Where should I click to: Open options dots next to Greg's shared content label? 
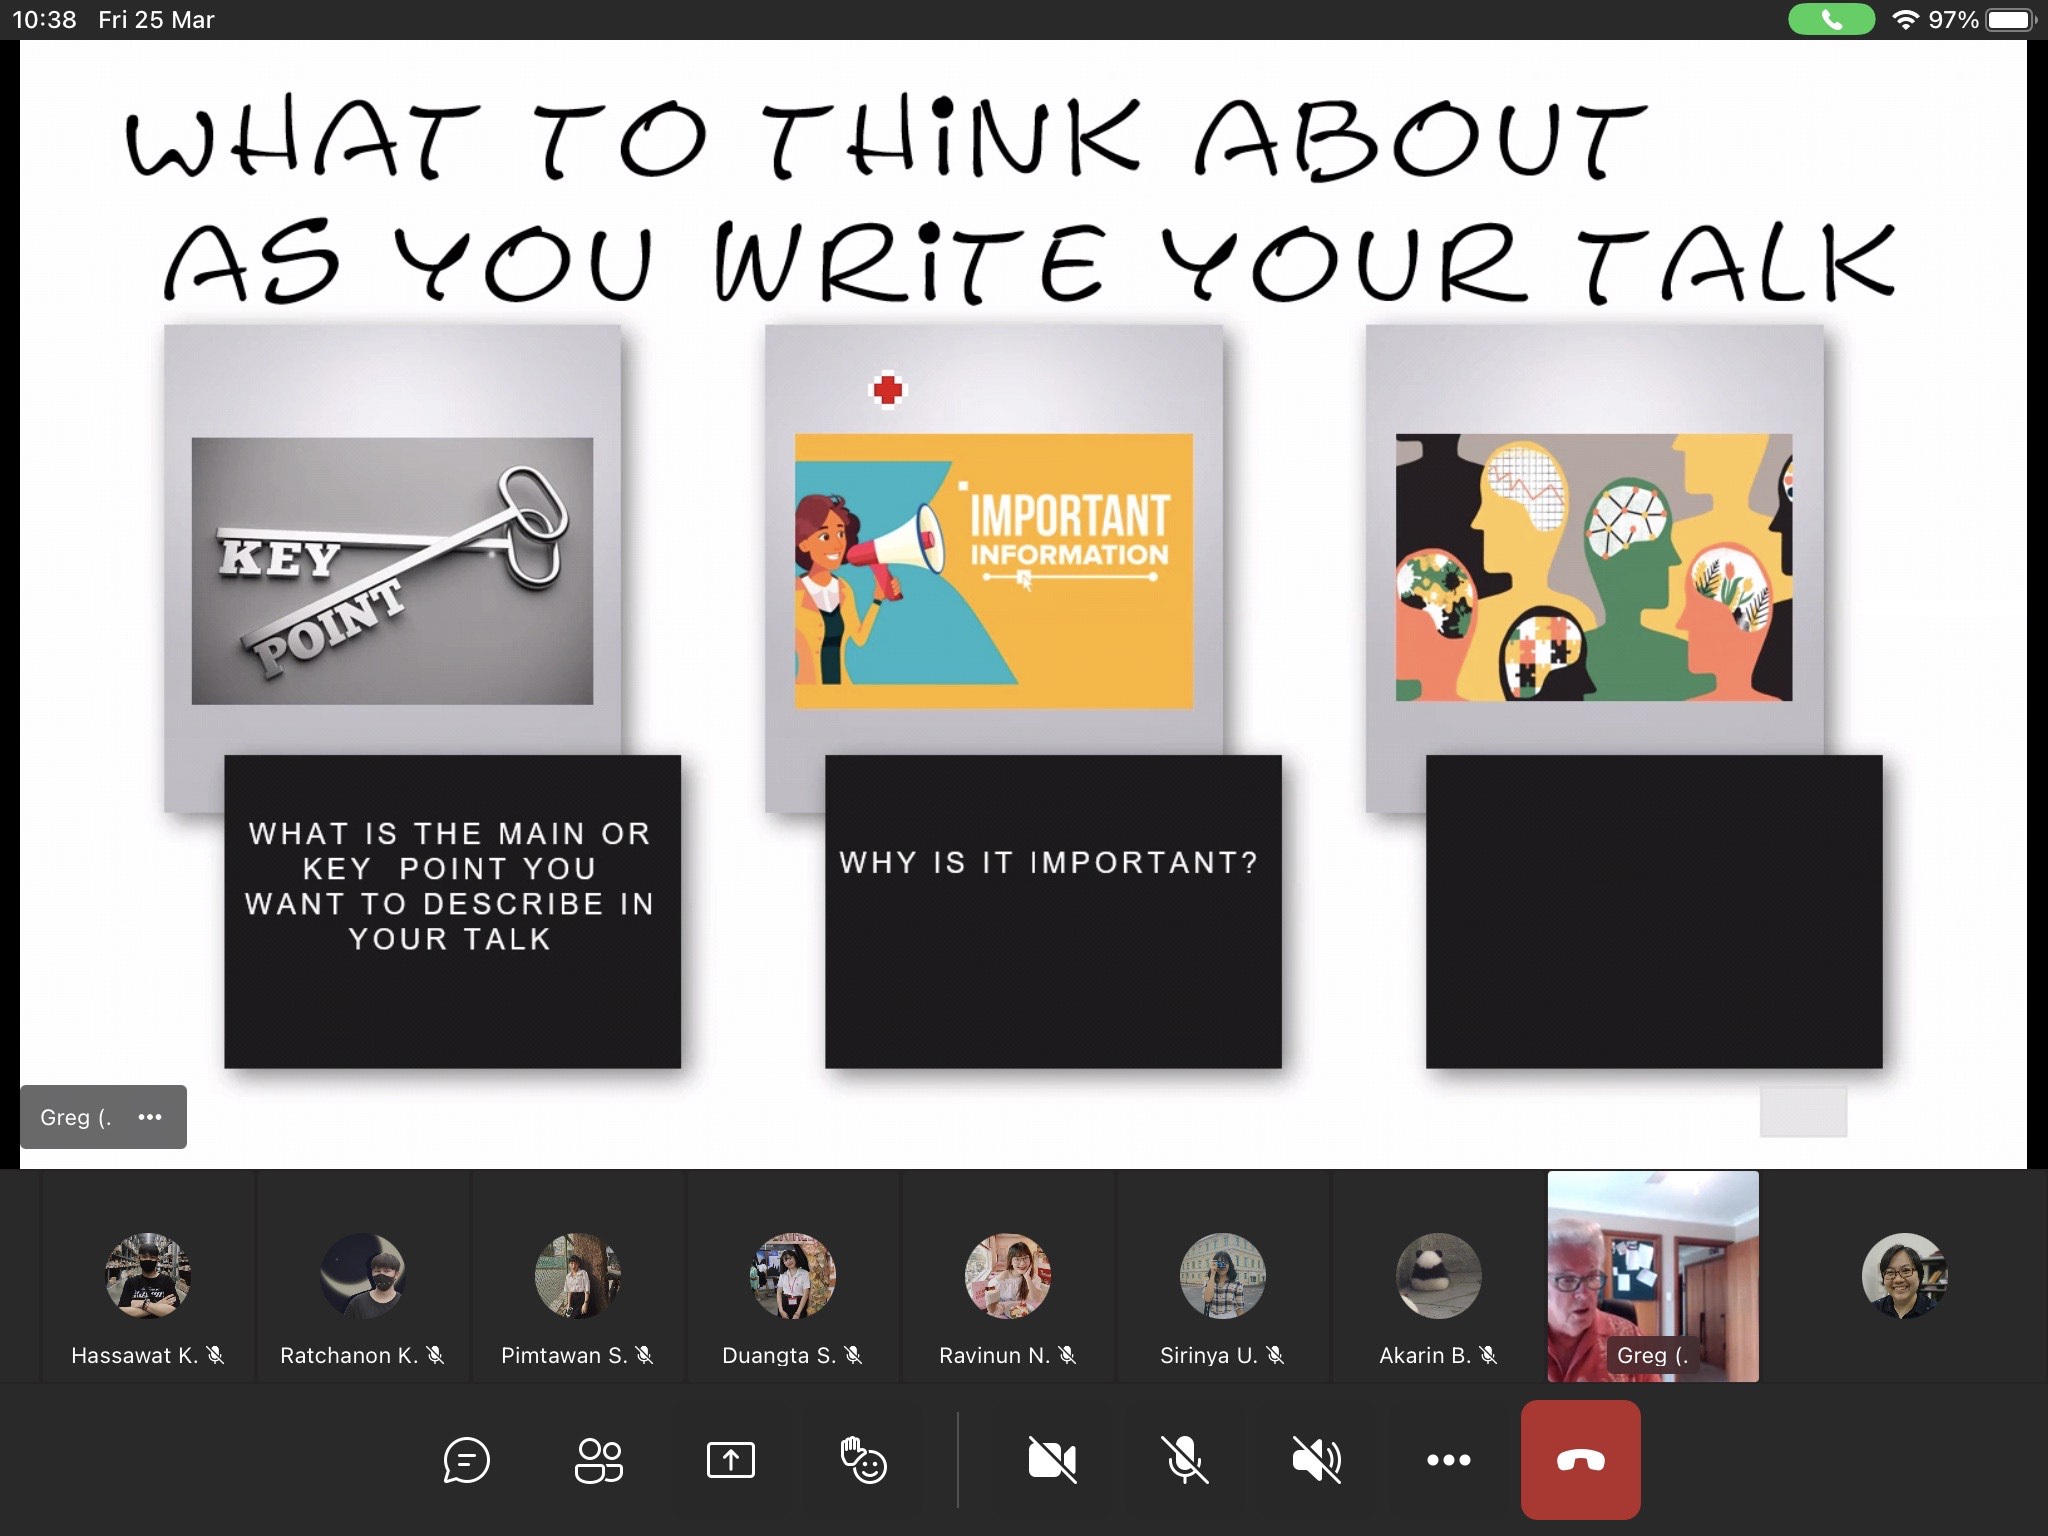[x=150, y=1117]
